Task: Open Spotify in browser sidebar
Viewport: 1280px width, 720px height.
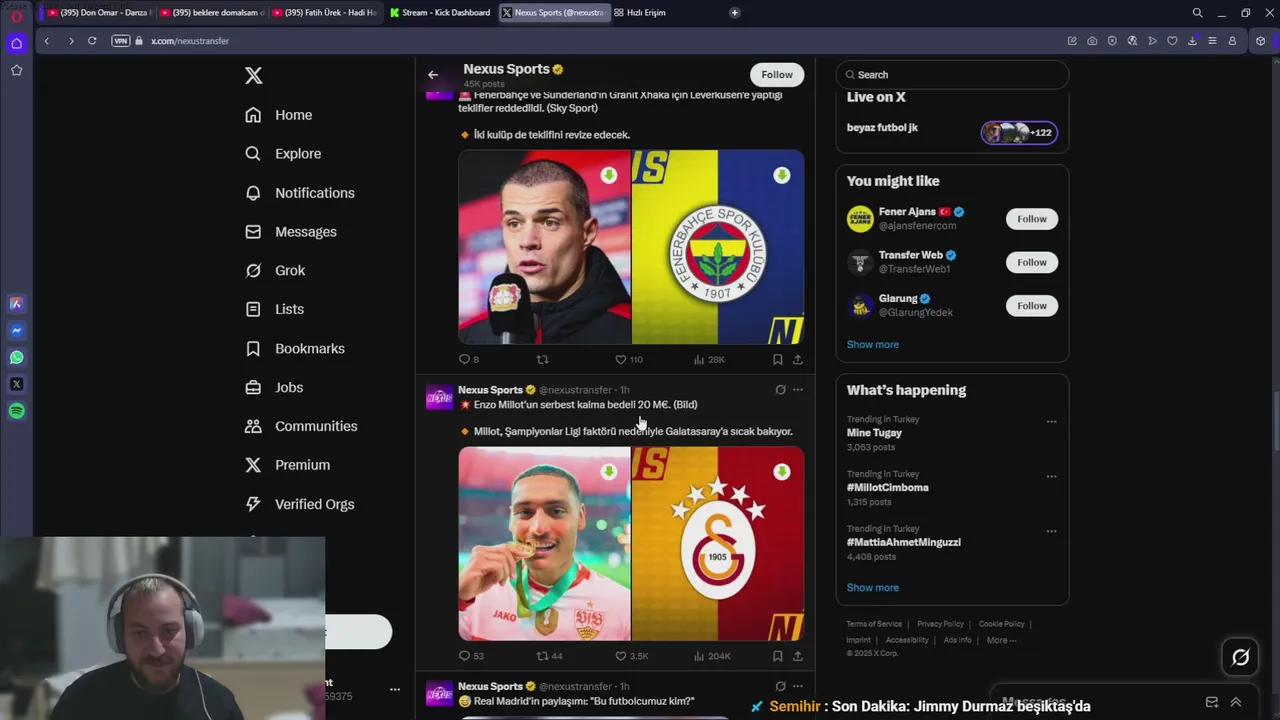Action: pyautogui.click(x=16, y=412)
